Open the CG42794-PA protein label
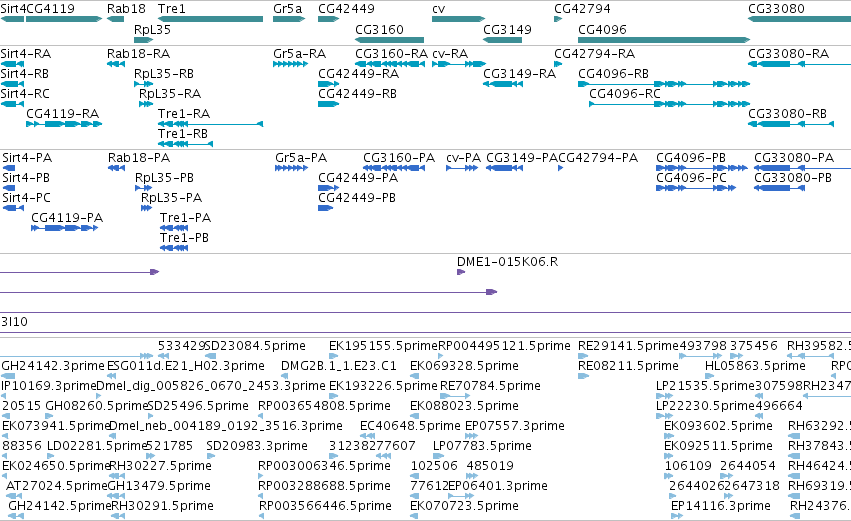Screen dimensions: 851x521 point(598,158)
